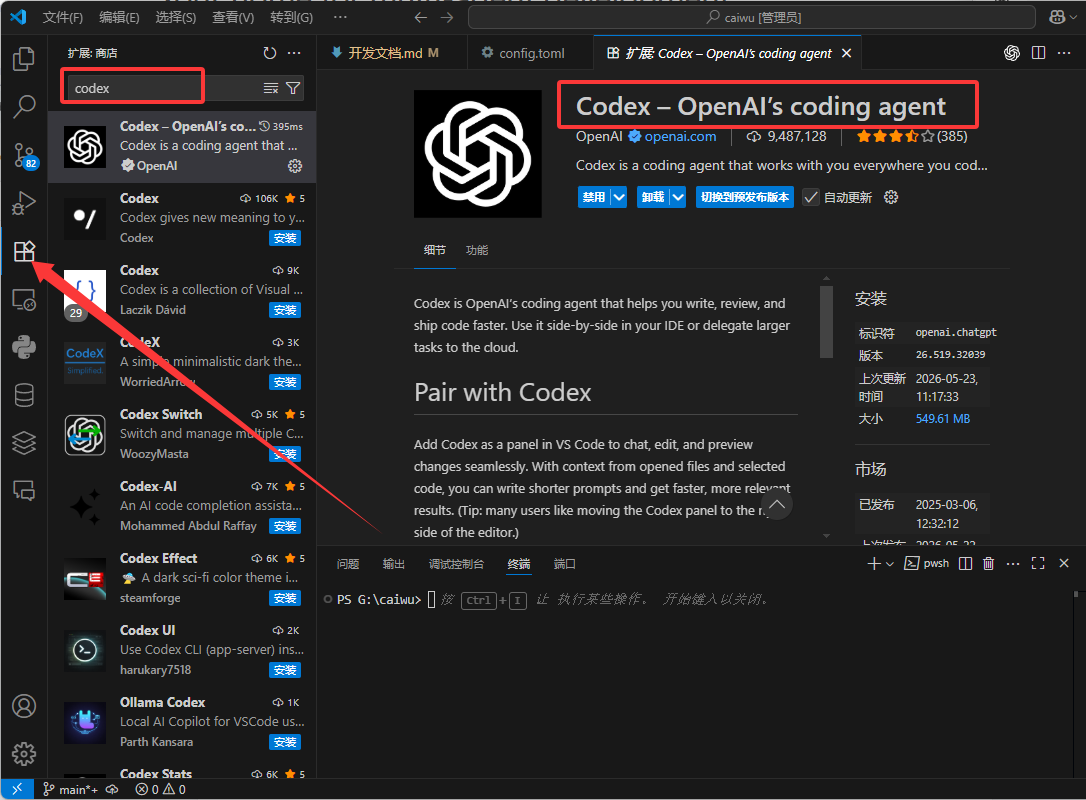
Task: Open the 选择(S) menu
Action: coord(175,17)
